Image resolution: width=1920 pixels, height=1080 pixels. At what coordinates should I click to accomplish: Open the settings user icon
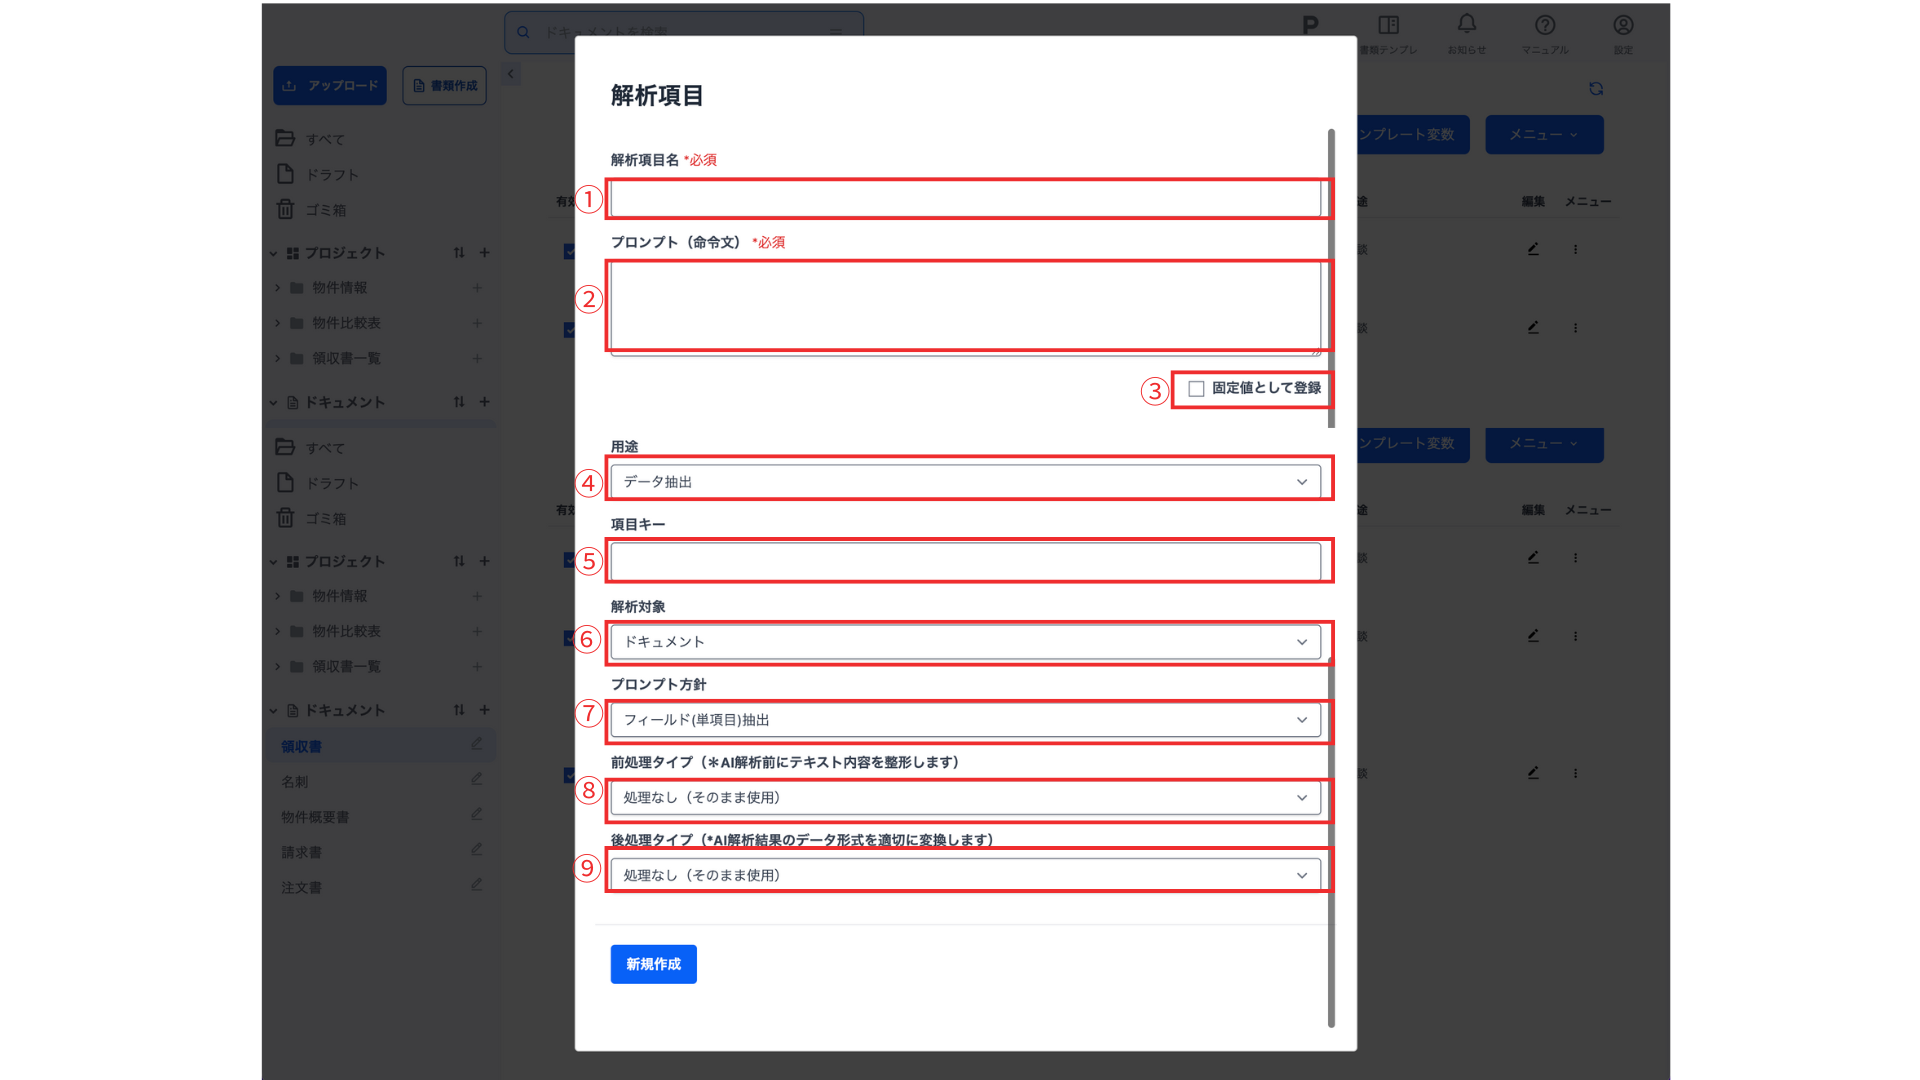[1623, 25]
